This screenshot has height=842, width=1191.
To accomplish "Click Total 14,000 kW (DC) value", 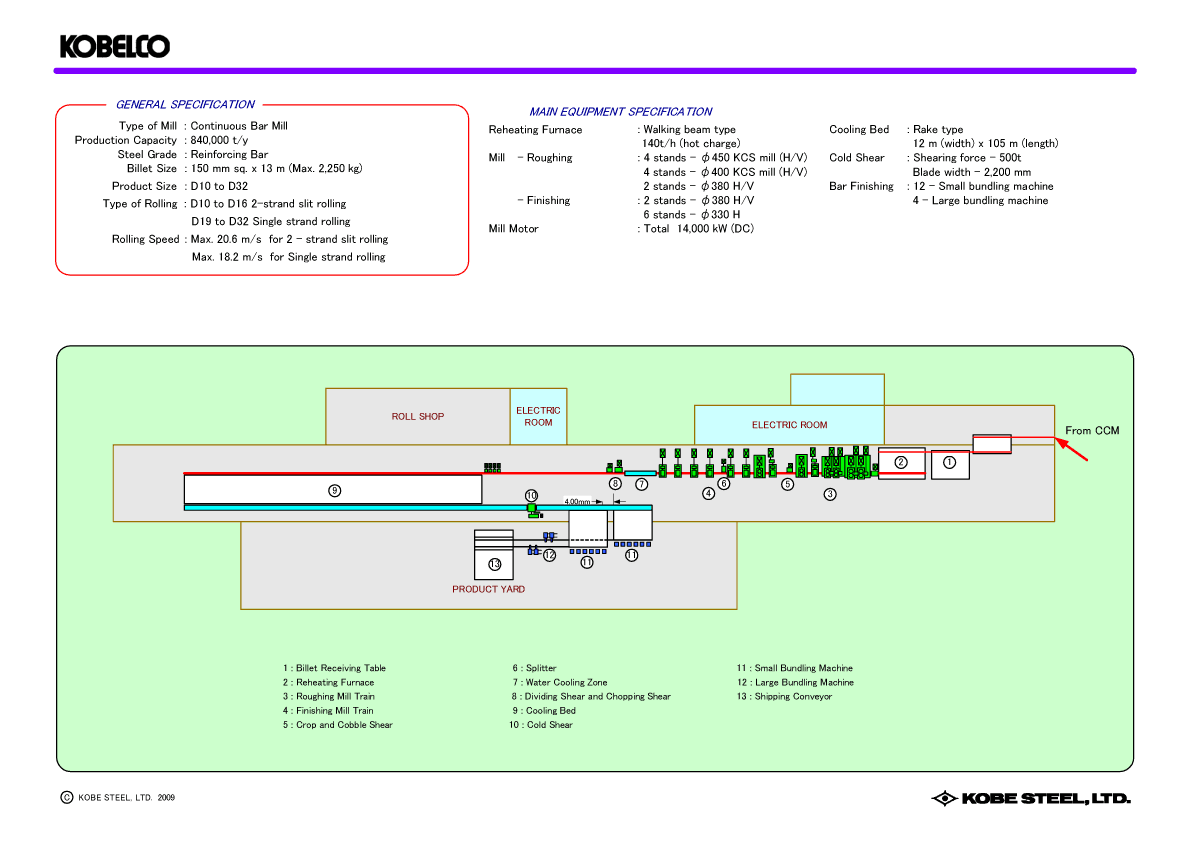I will click(x=699, y=229).
